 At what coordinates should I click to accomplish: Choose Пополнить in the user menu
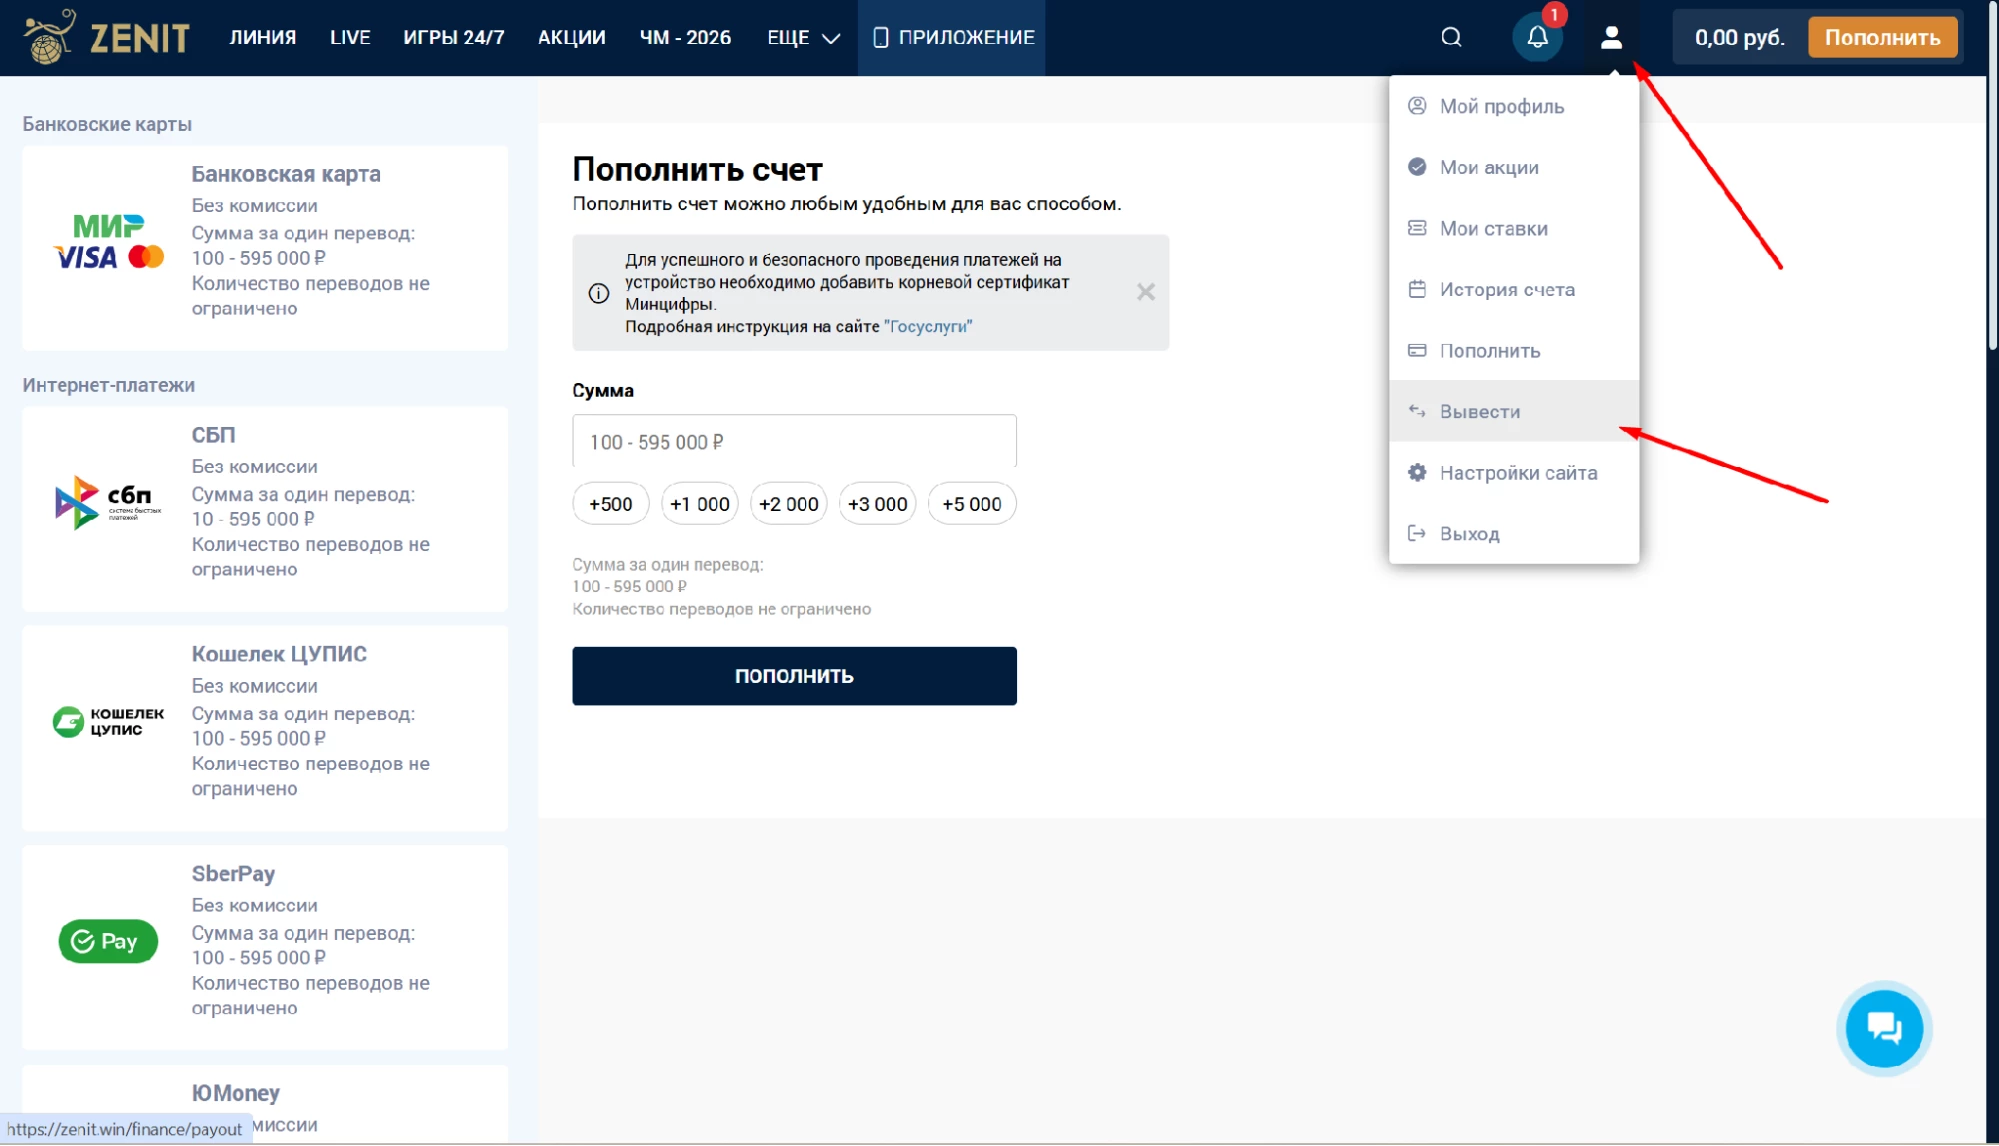coord(1514,350)
